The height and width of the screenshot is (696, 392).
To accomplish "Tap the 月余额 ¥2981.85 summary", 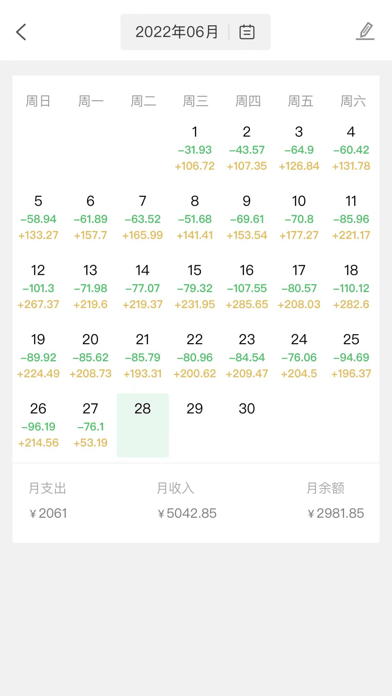I will pos(336,501).
